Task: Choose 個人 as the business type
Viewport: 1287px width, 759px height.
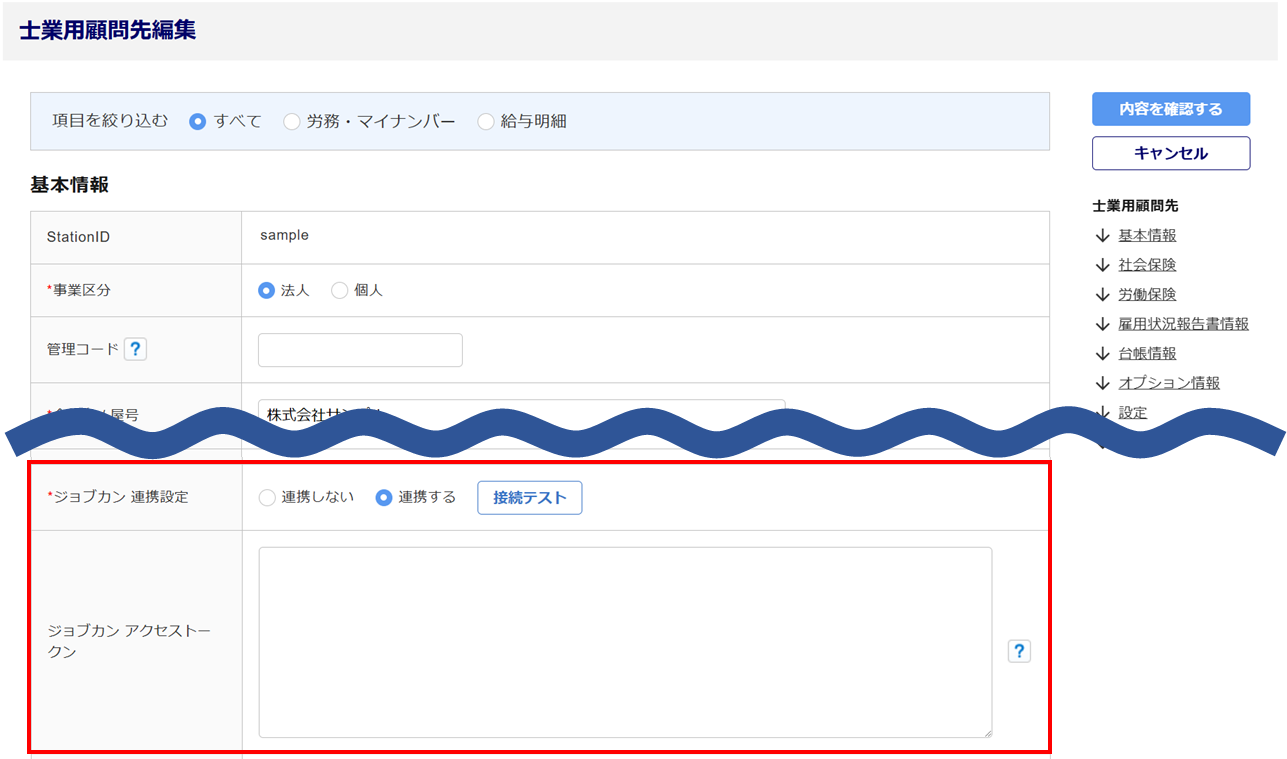Action: 339,290
